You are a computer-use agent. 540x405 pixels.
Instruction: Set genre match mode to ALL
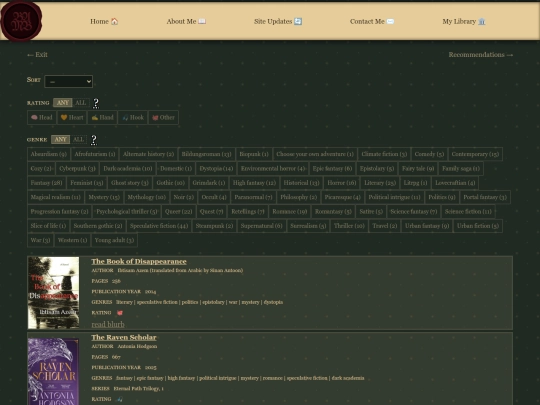pos(79,139)
